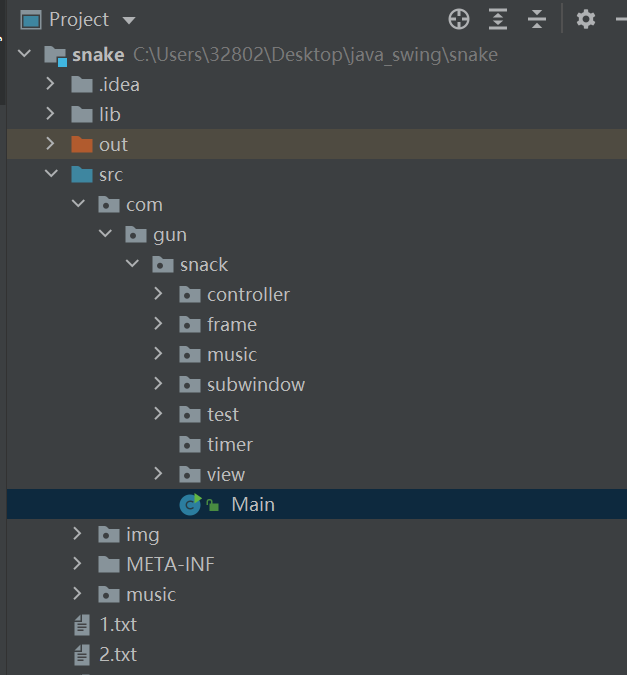Expand the .idea folder
The image size is (627, 675).
50,85
